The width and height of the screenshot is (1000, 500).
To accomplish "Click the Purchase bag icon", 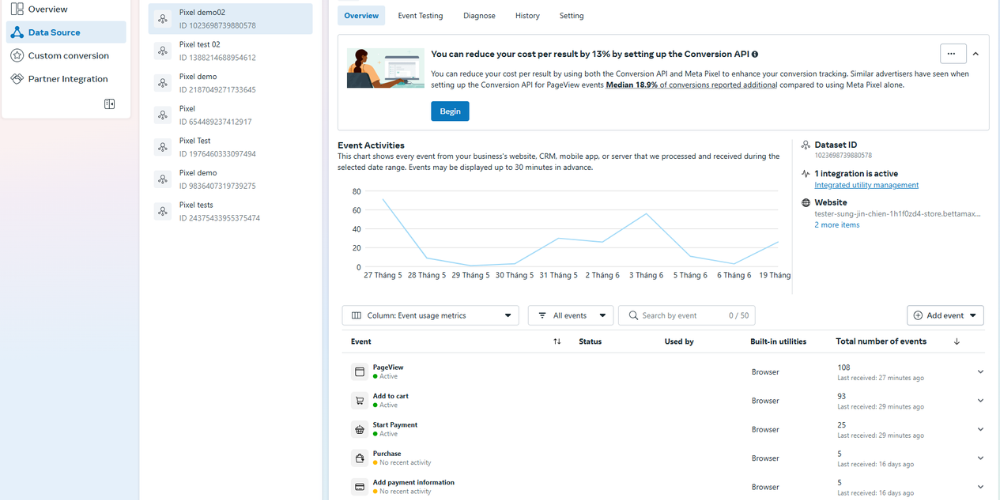I will coord(360,458).
